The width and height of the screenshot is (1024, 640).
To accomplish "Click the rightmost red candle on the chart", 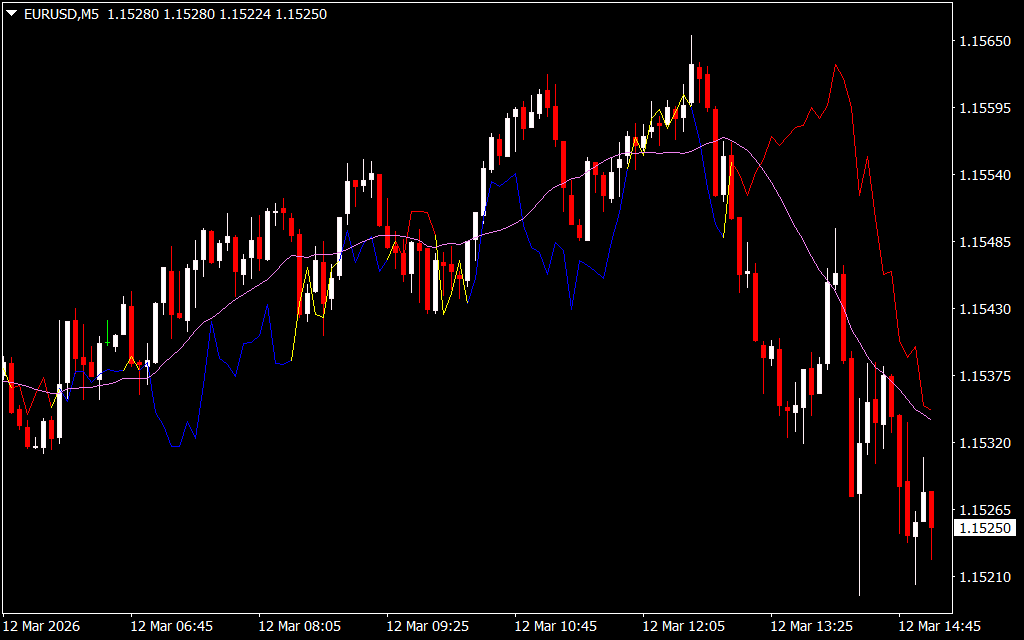I will [931, 509].
